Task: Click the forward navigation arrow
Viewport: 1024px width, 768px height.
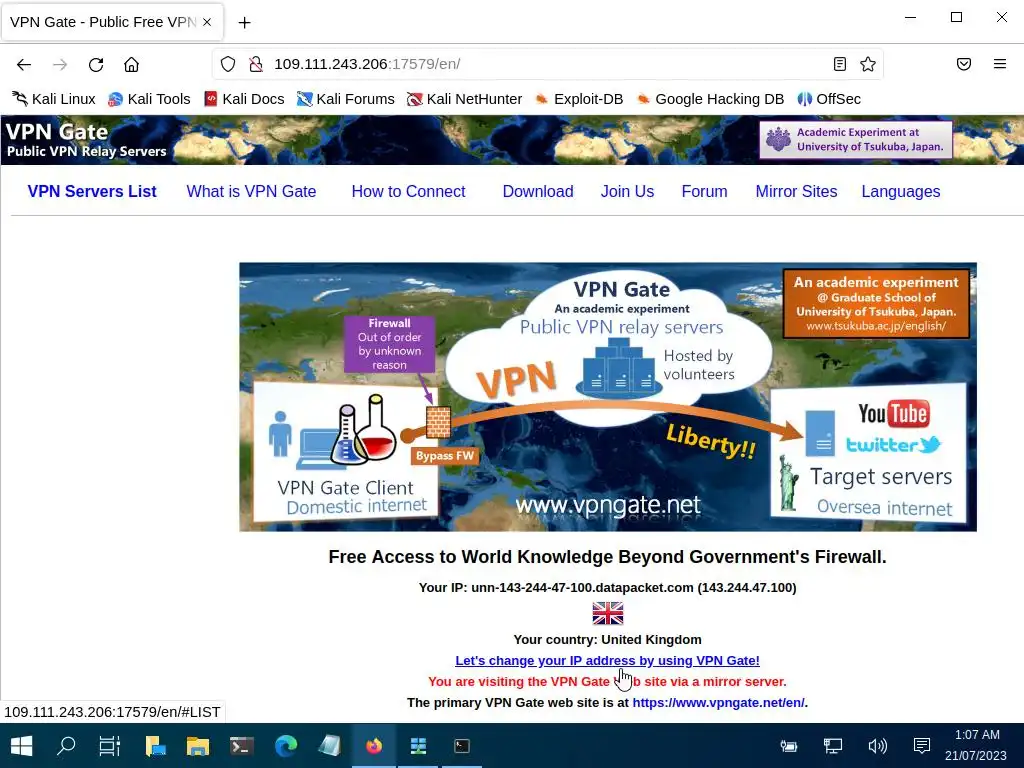Action: point(60,64)
